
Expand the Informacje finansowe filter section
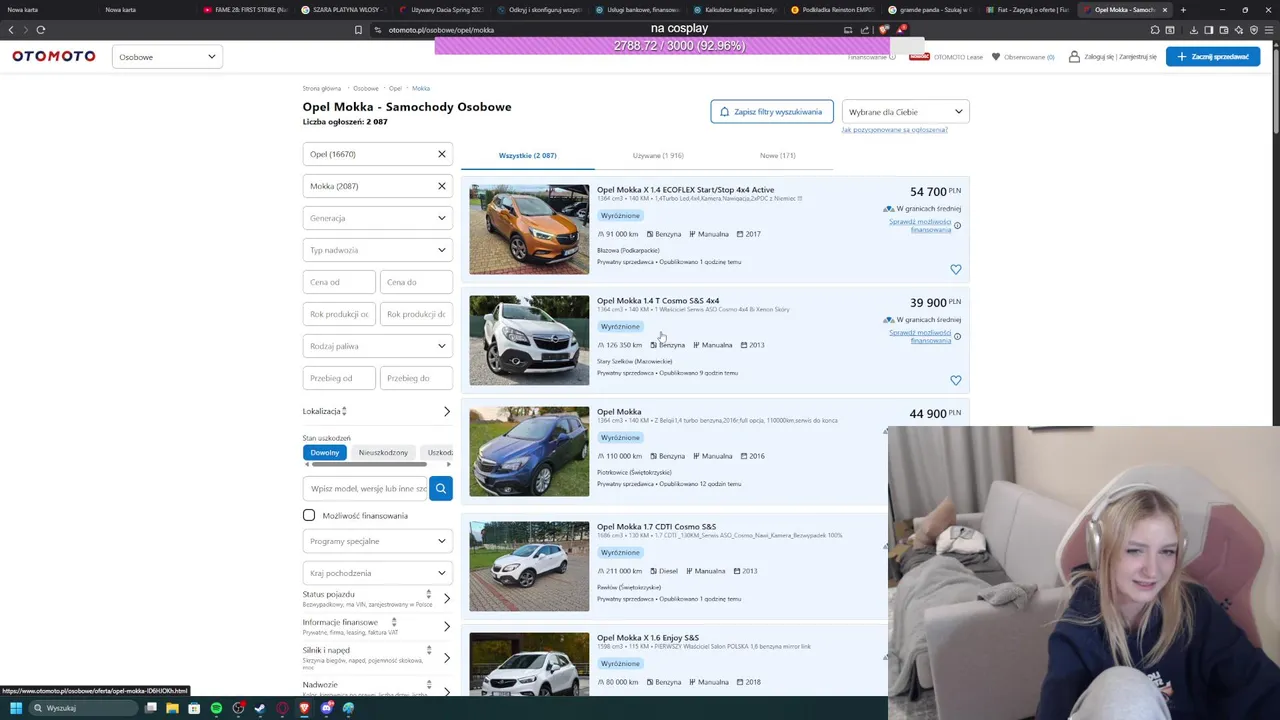pos(378,626)
